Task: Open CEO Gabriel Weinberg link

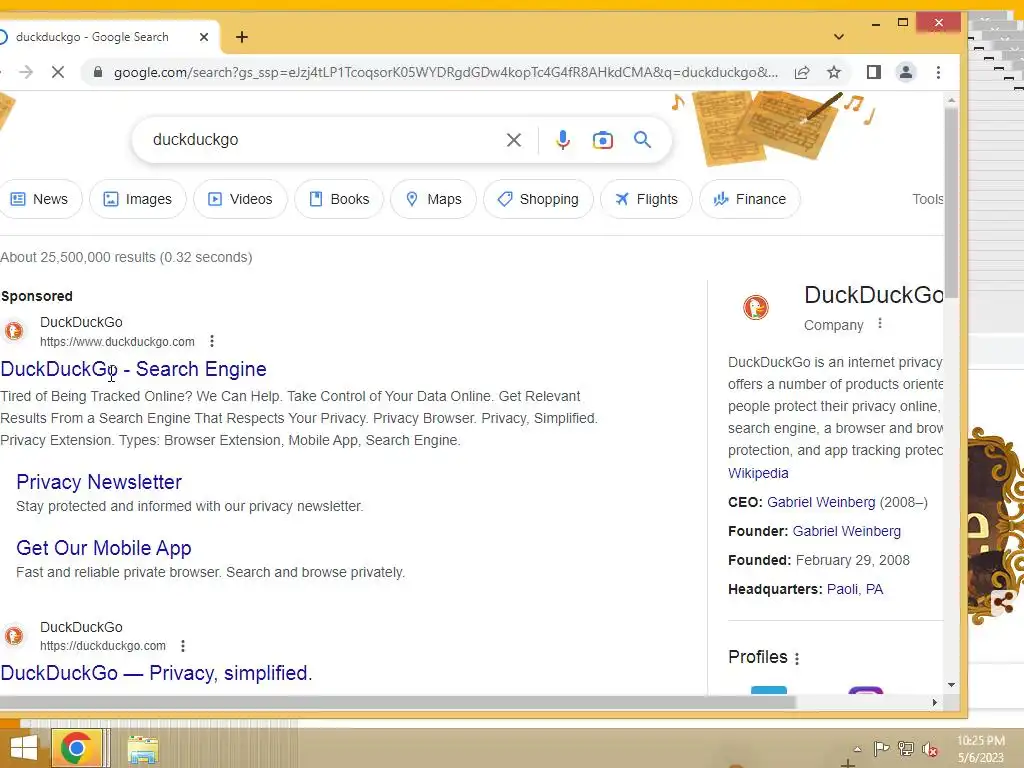Action: coord(821,502)
